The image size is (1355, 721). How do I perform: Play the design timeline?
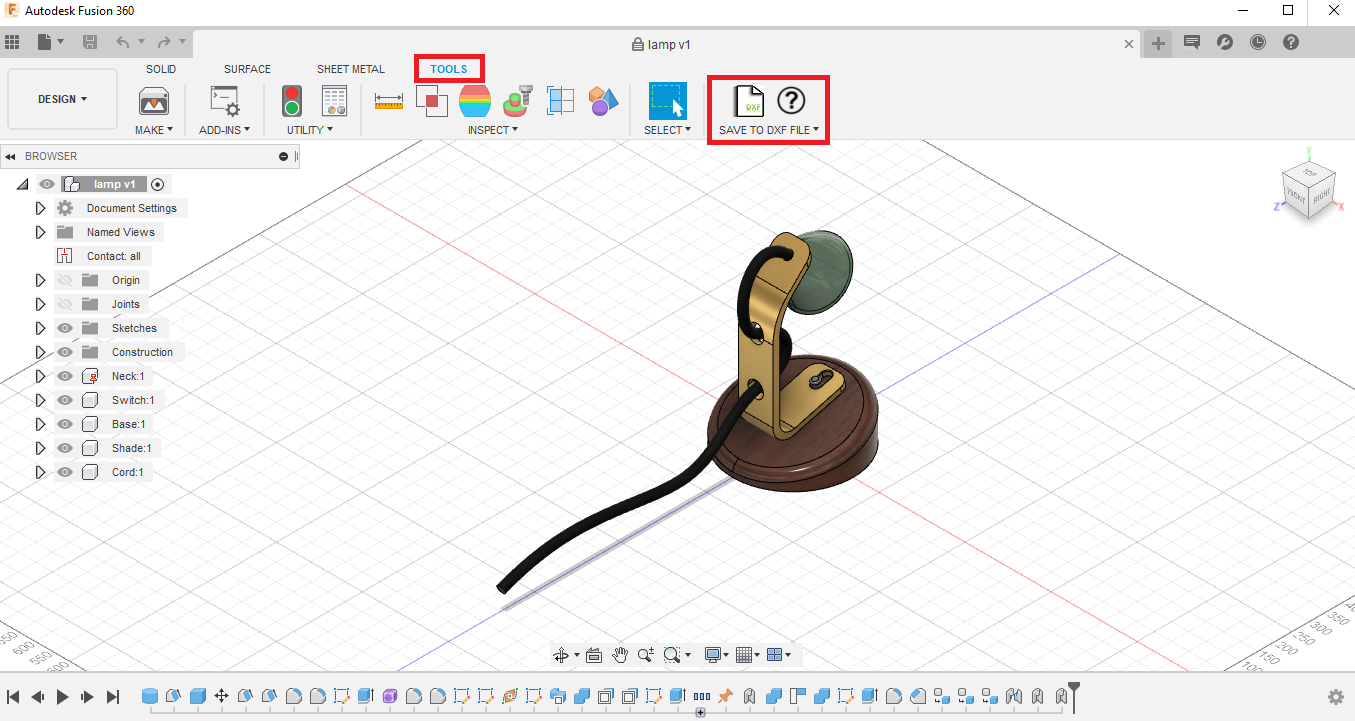tap(62, 697)
